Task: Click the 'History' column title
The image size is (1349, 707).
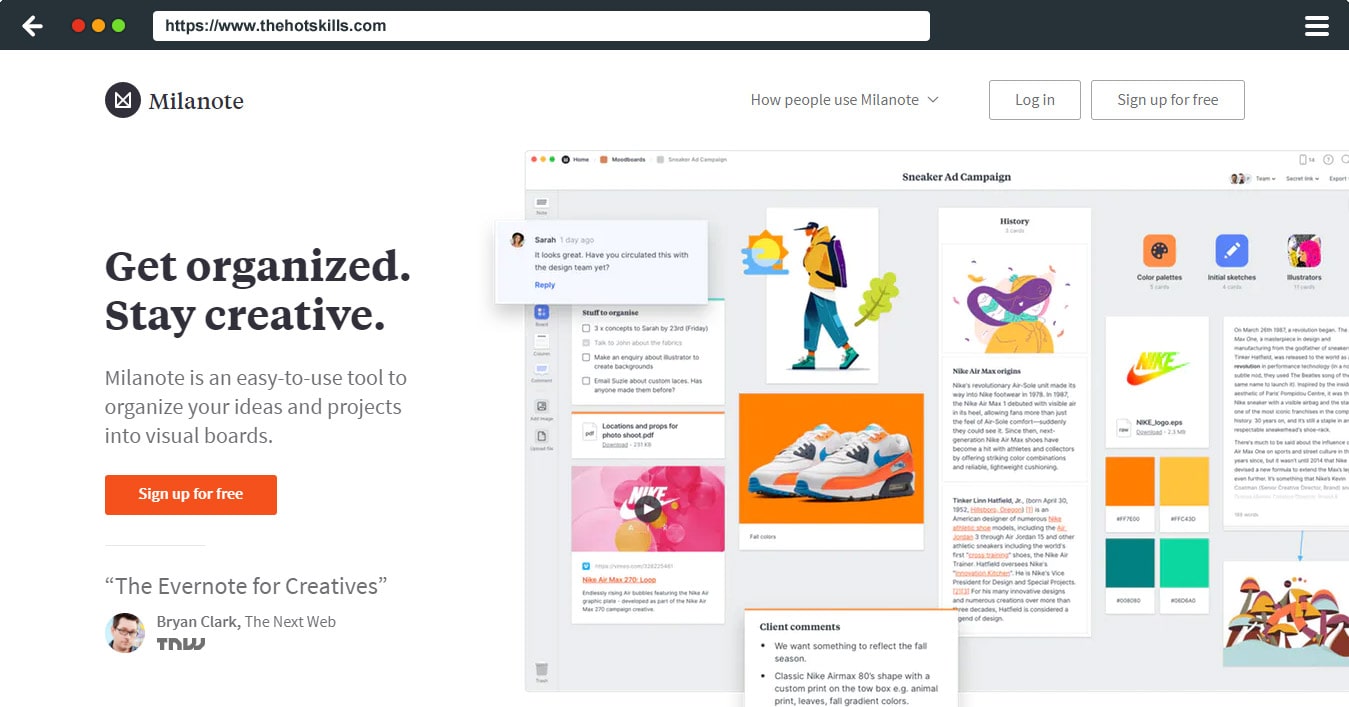Action: [1014, 221]
